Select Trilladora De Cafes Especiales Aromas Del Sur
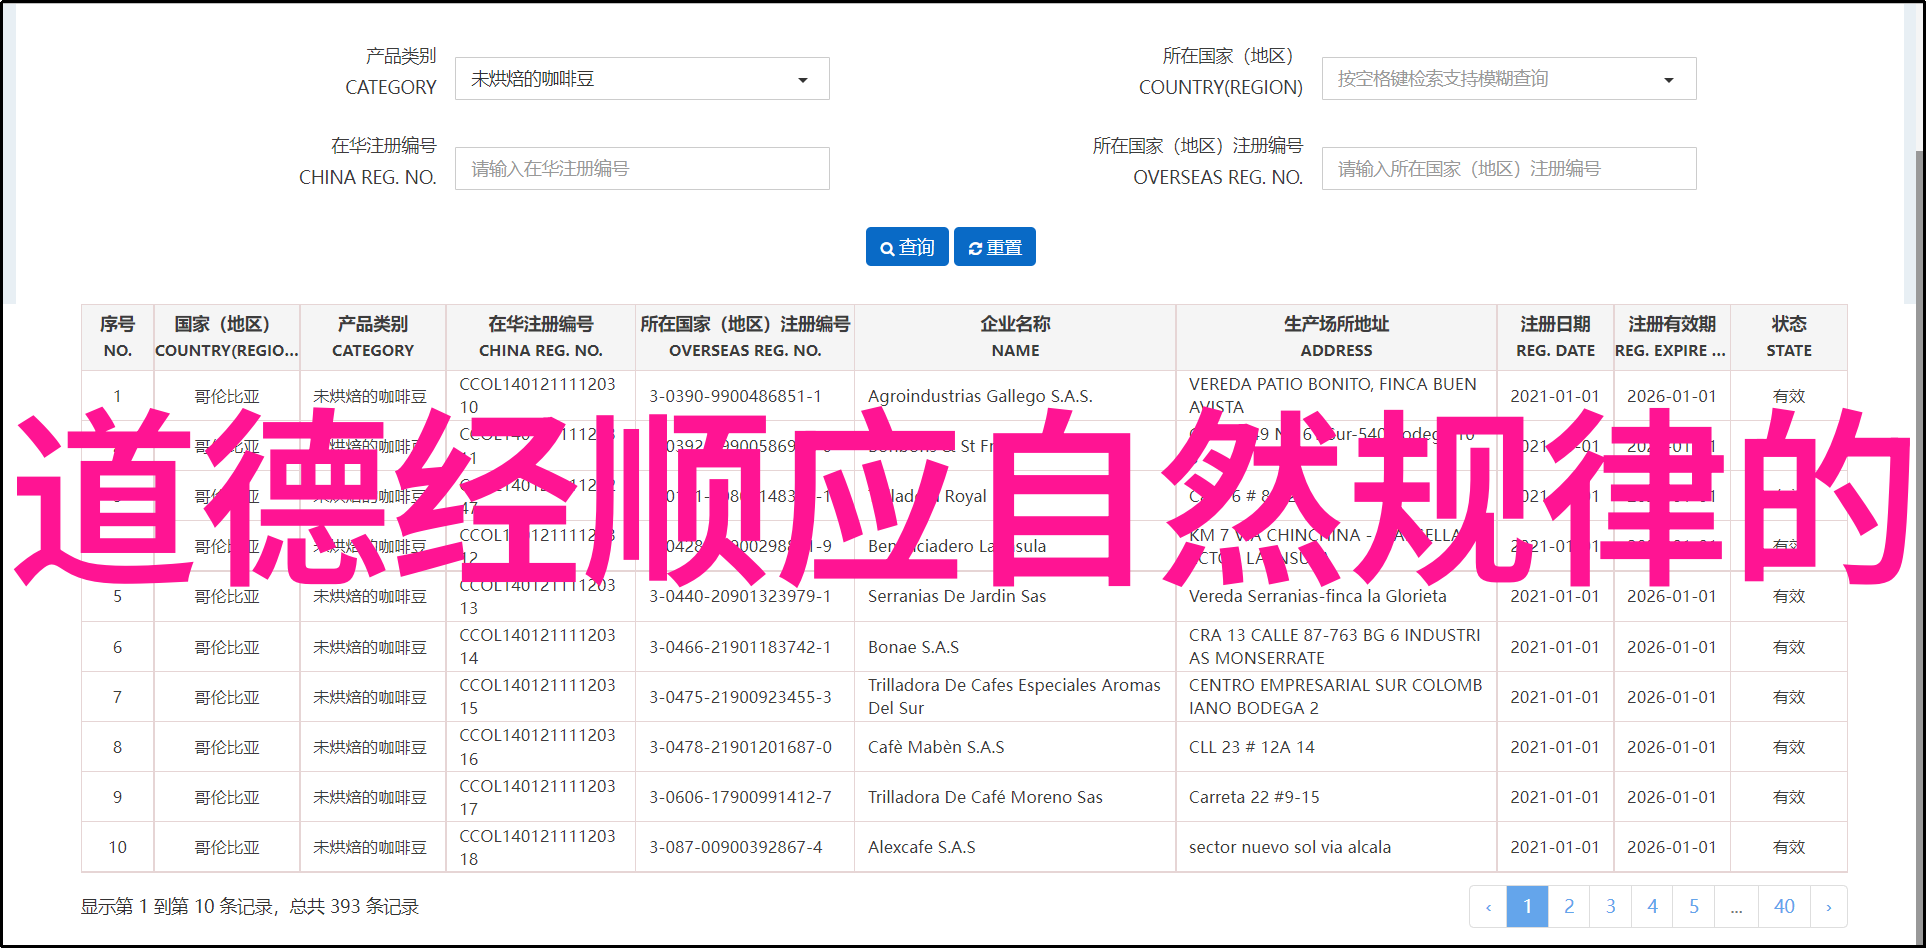Screen dimensions: 1927x950 1014,697
